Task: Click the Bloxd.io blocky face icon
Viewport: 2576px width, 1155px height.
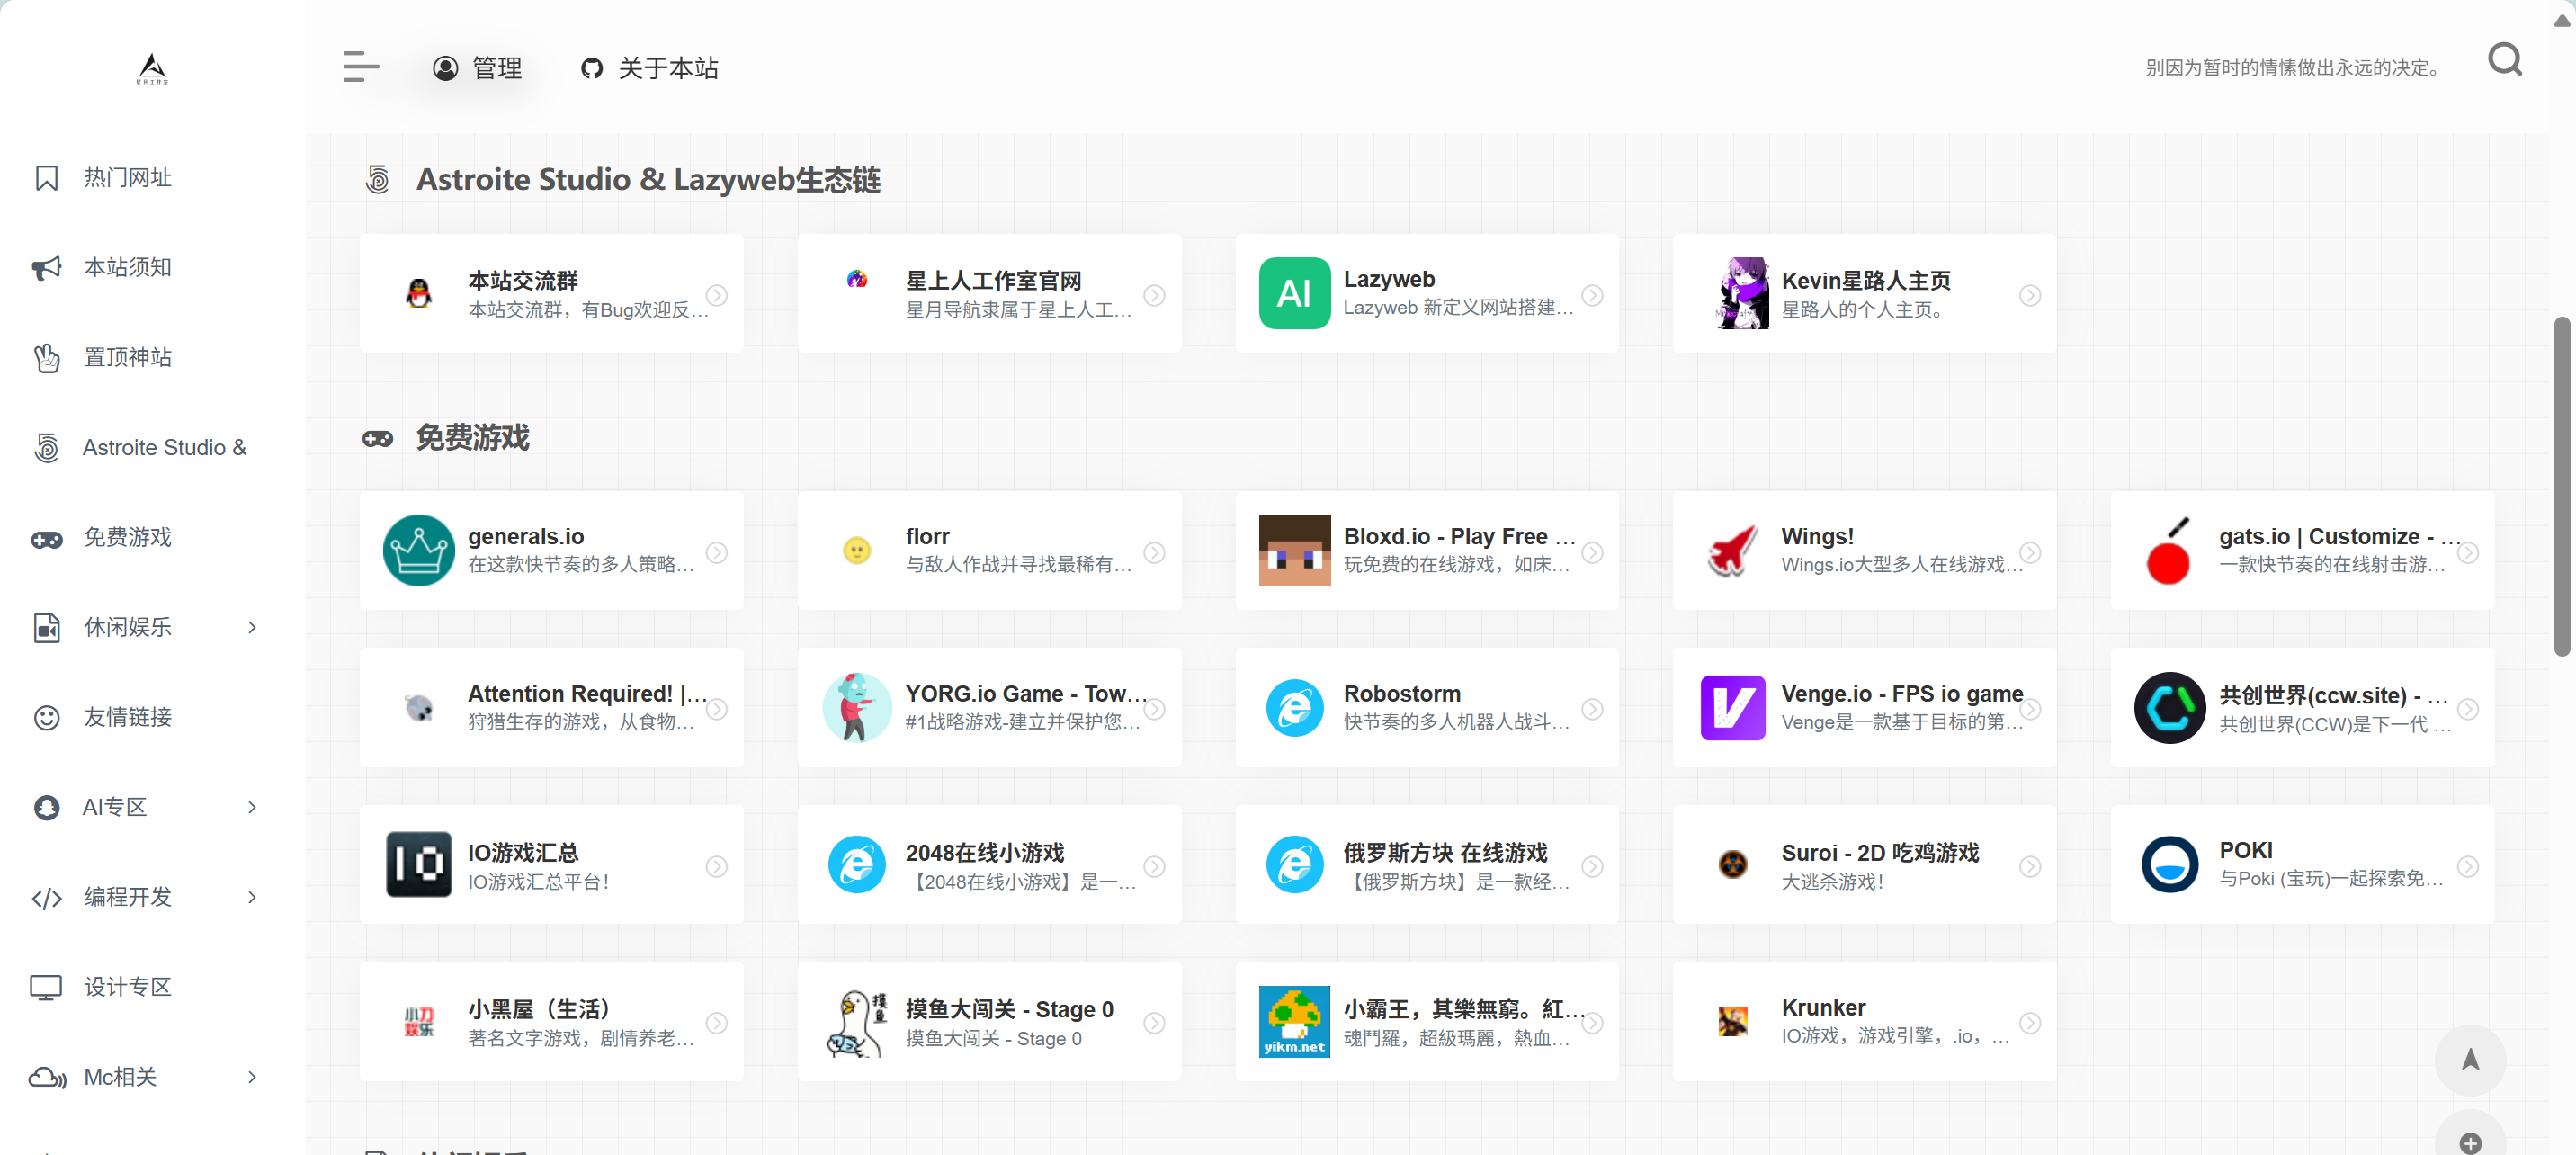Action: point(1294,551)
